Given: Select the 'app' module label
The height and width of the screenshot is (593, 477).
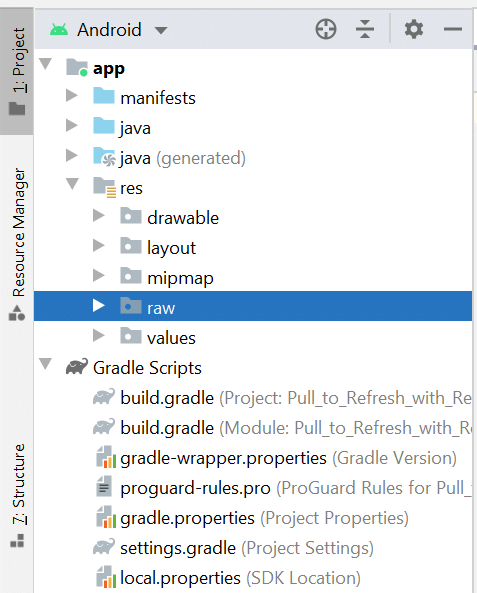Looking at the screenshot, I should [x=109, y=70].
